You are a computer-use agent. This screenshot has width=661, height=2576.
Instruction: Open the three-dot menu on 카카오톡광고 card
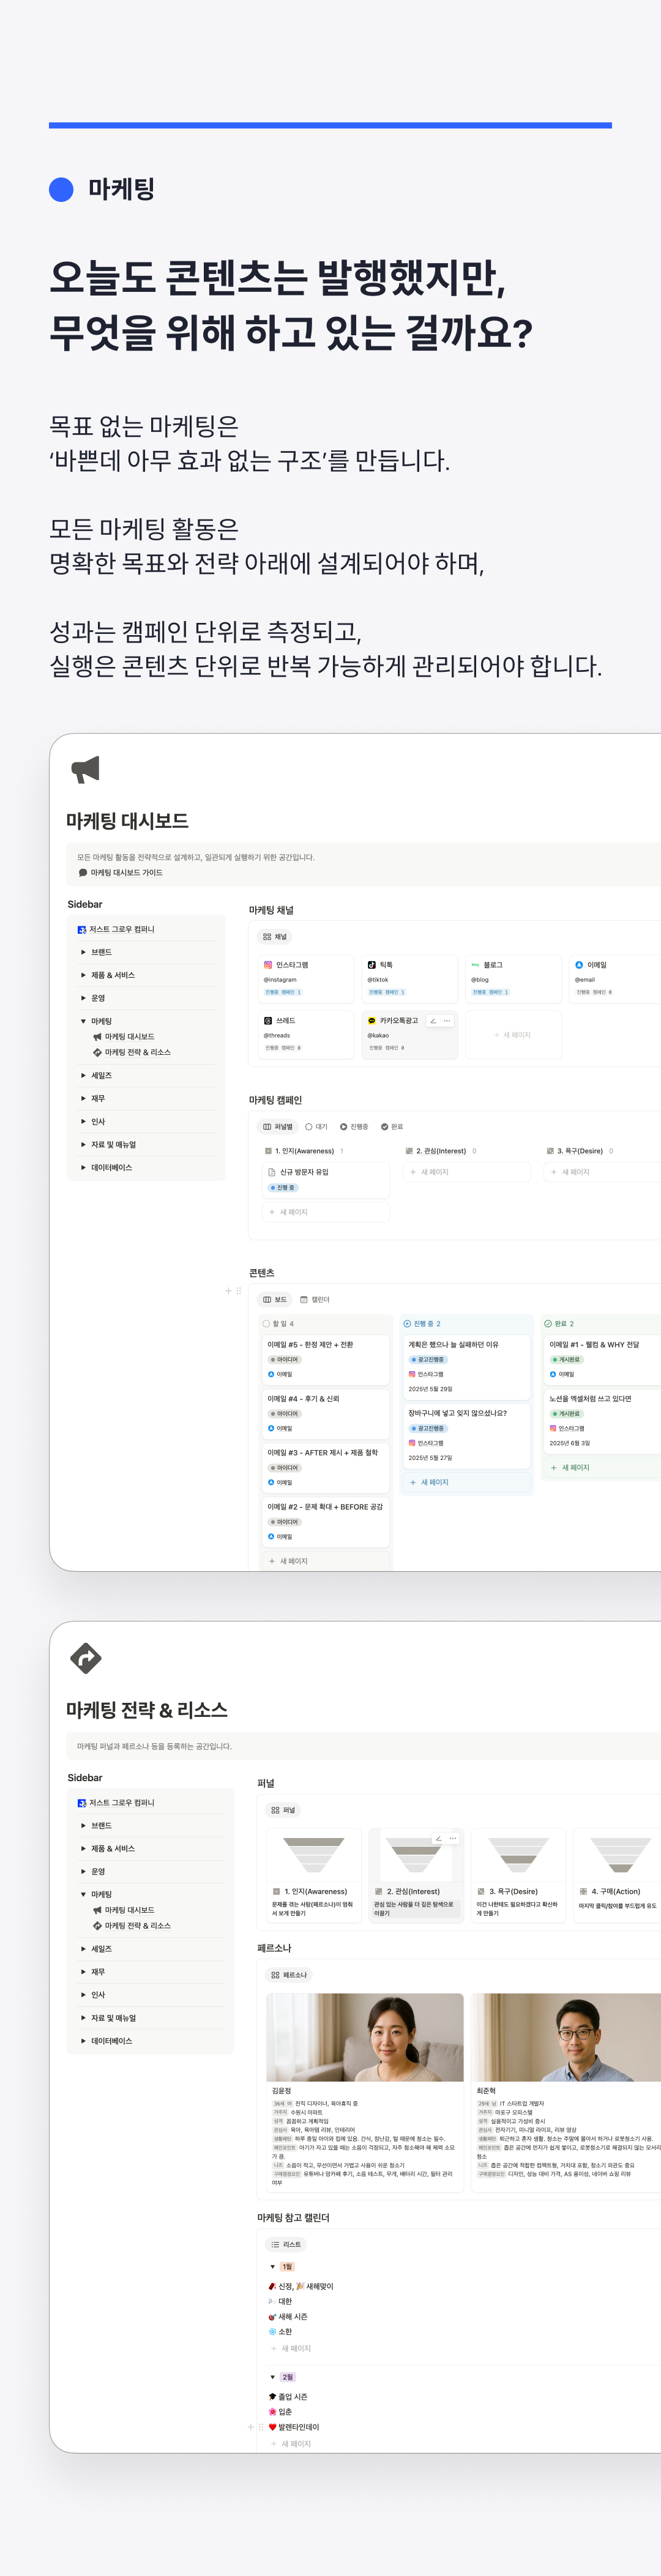coord(447,1021)
